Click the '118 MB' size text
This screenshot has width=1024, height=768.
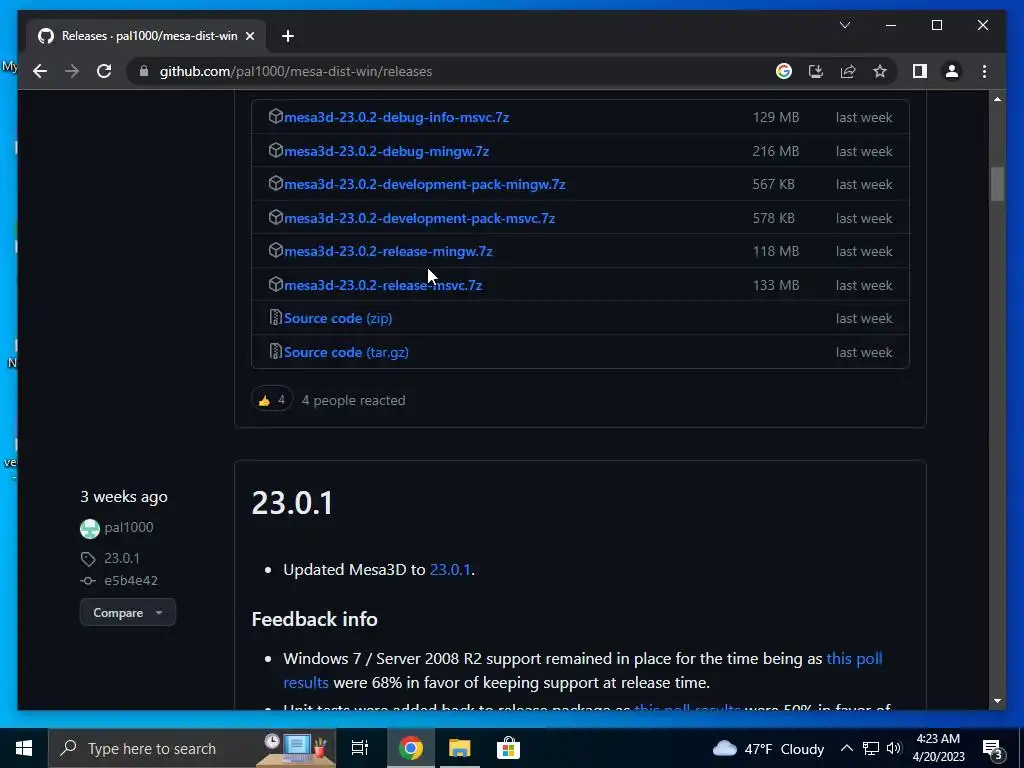(775, 251)
